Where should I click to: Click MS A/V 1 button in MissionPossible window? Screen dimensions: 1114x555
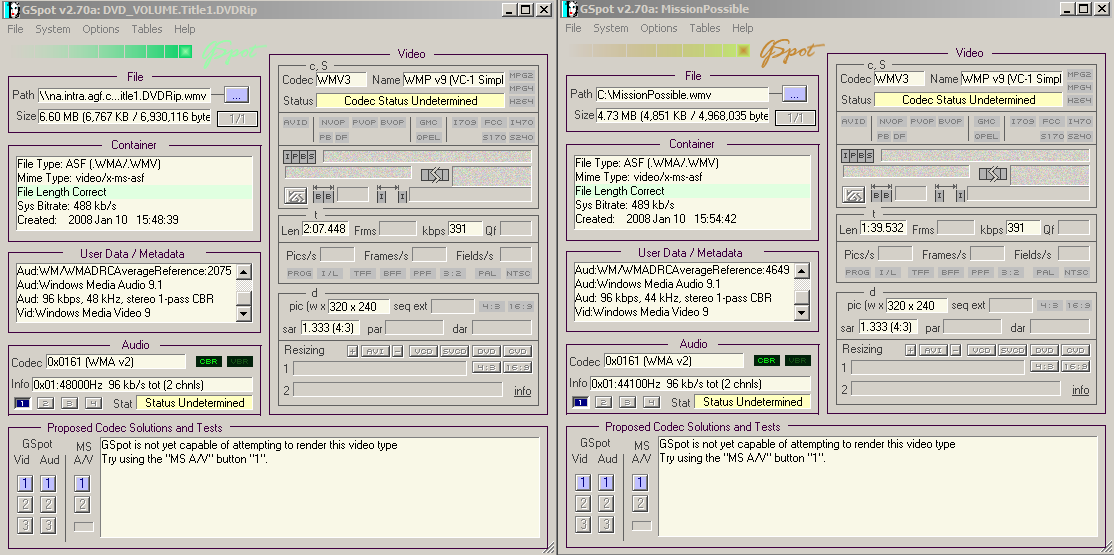coord(640,483)
